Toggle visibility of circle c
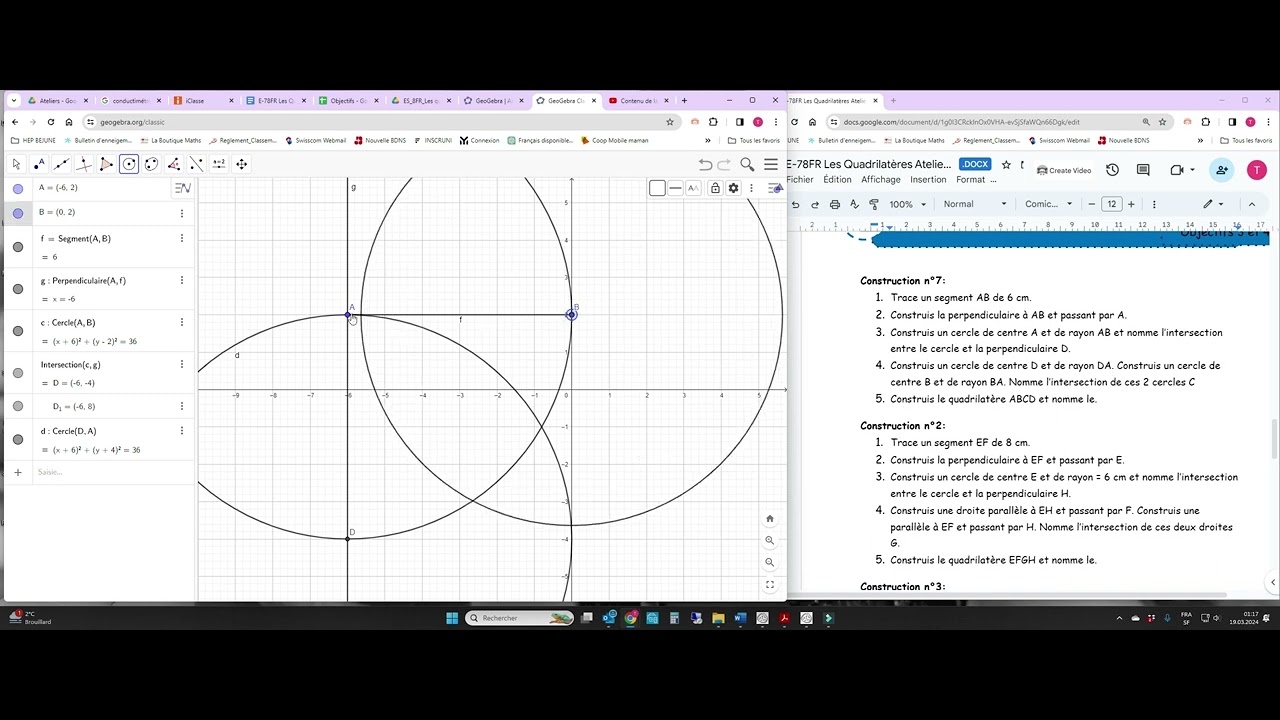This screenshot has width=1280, height=720. [18, 331]
